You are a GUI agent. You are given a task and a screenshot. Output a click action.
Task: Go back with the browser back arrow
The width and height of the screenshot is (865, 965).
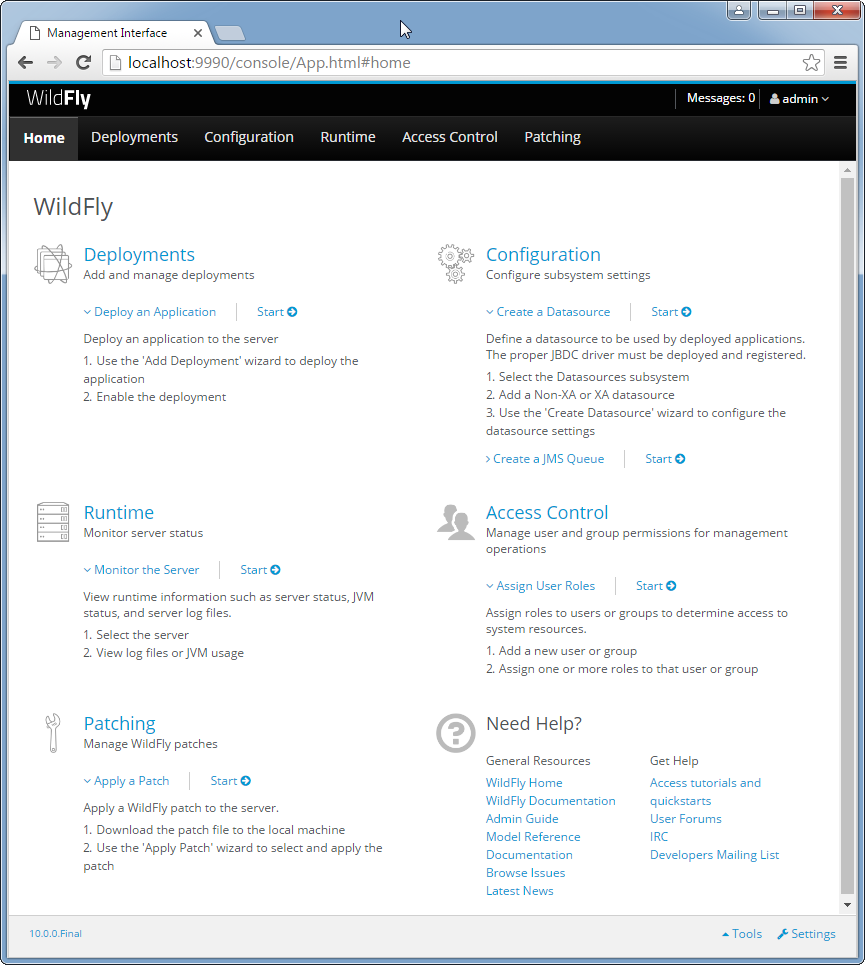(x=25, y=62)
